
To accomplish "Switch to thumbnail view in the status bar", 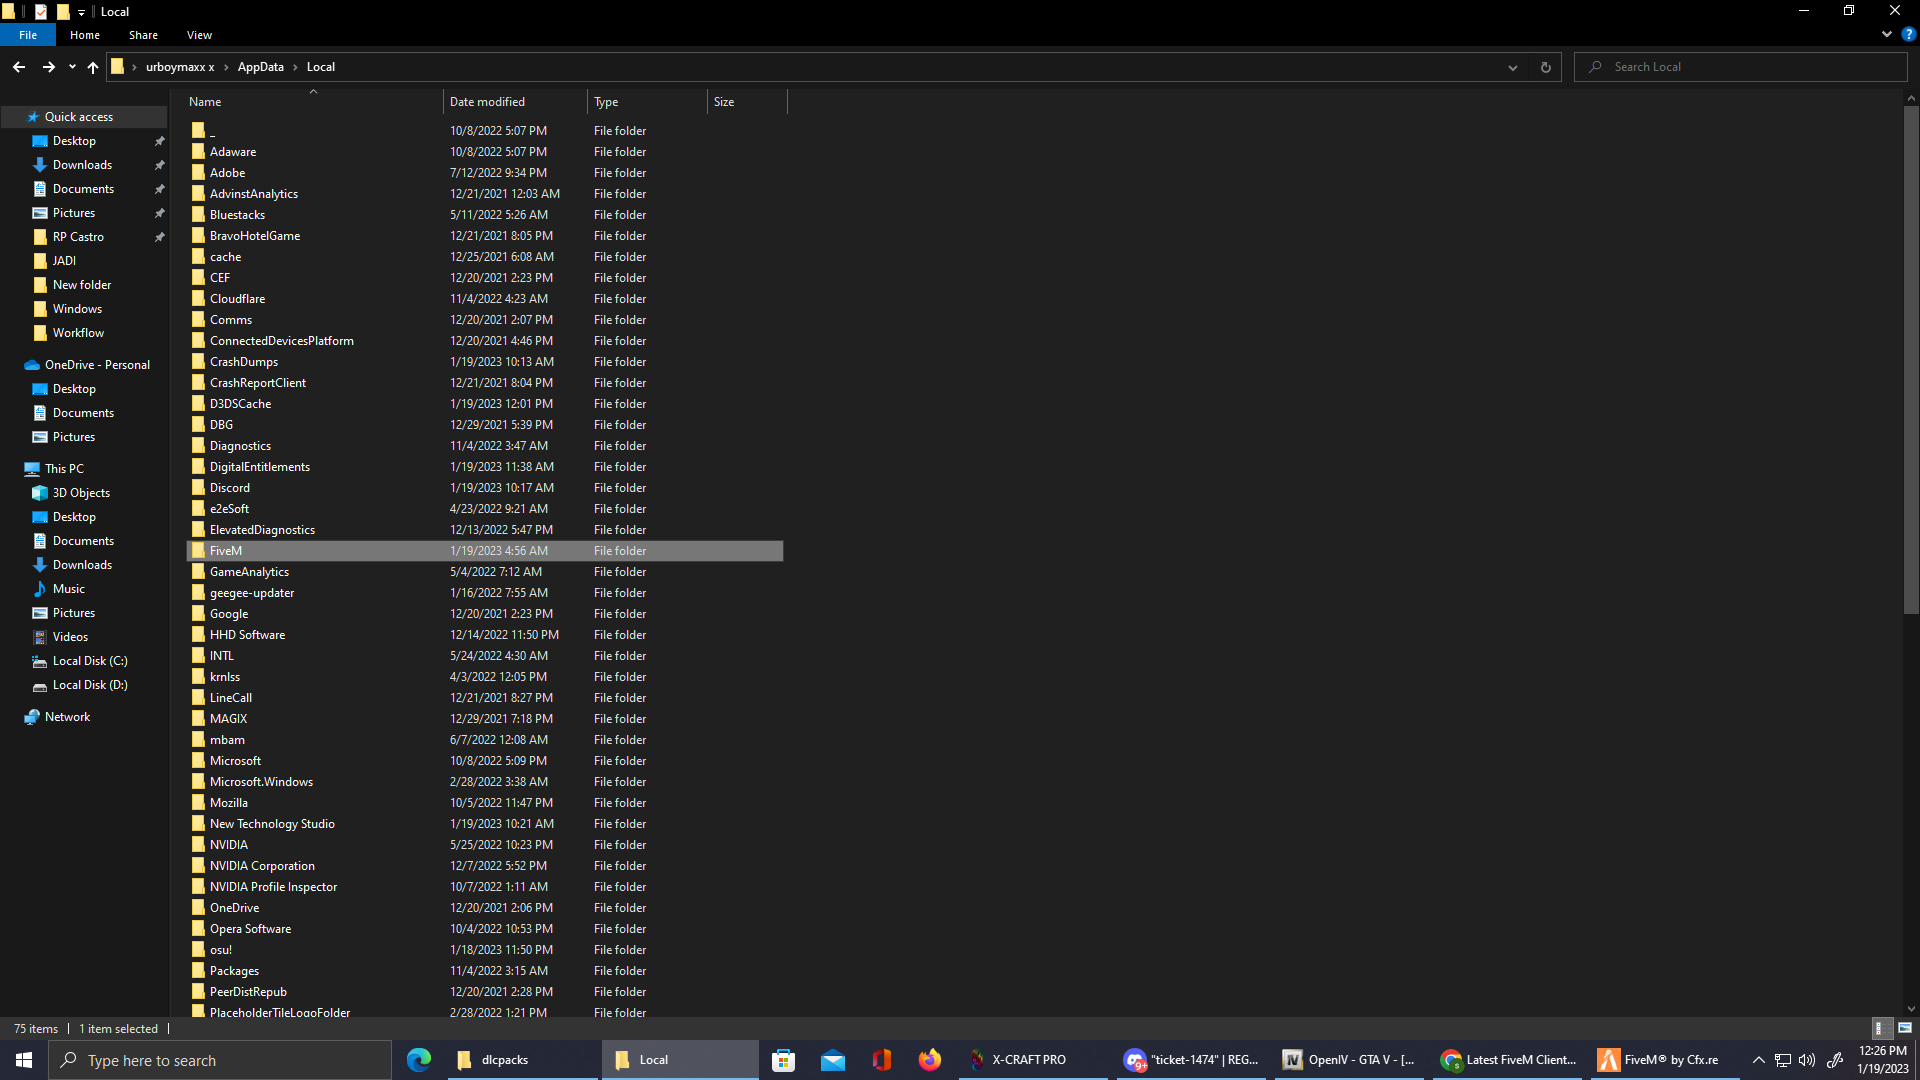I will coord(1903,1028).
